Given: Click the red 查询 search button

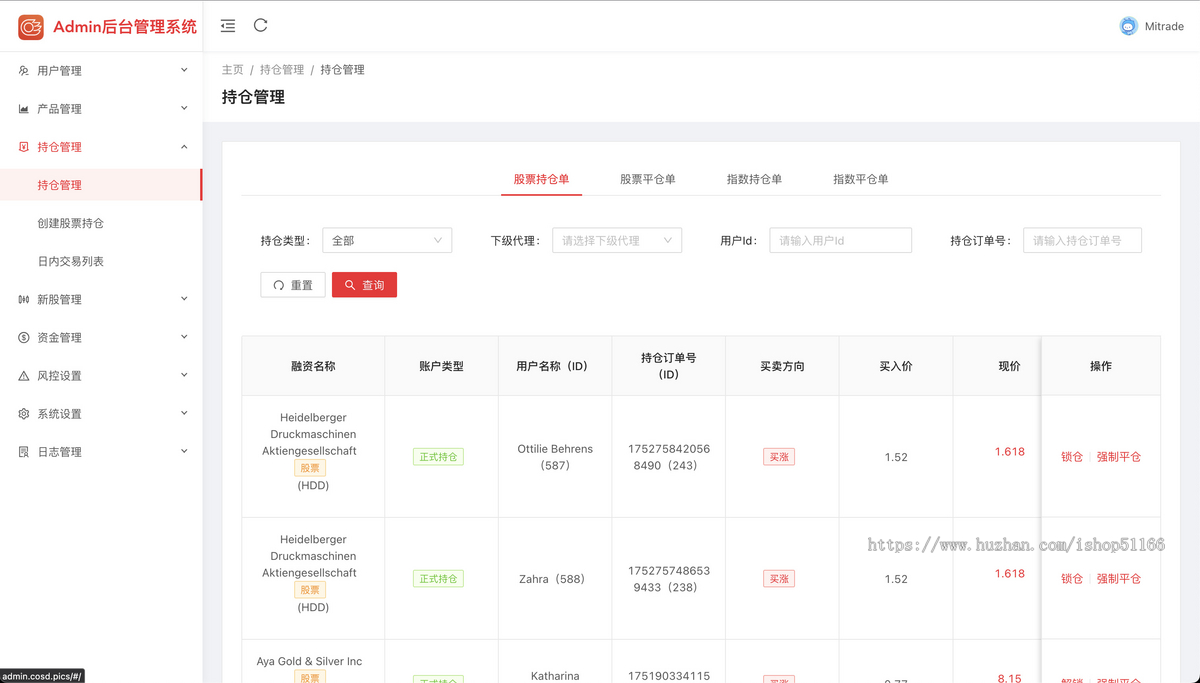Looking at the screenshot, I should coord(364,285).
